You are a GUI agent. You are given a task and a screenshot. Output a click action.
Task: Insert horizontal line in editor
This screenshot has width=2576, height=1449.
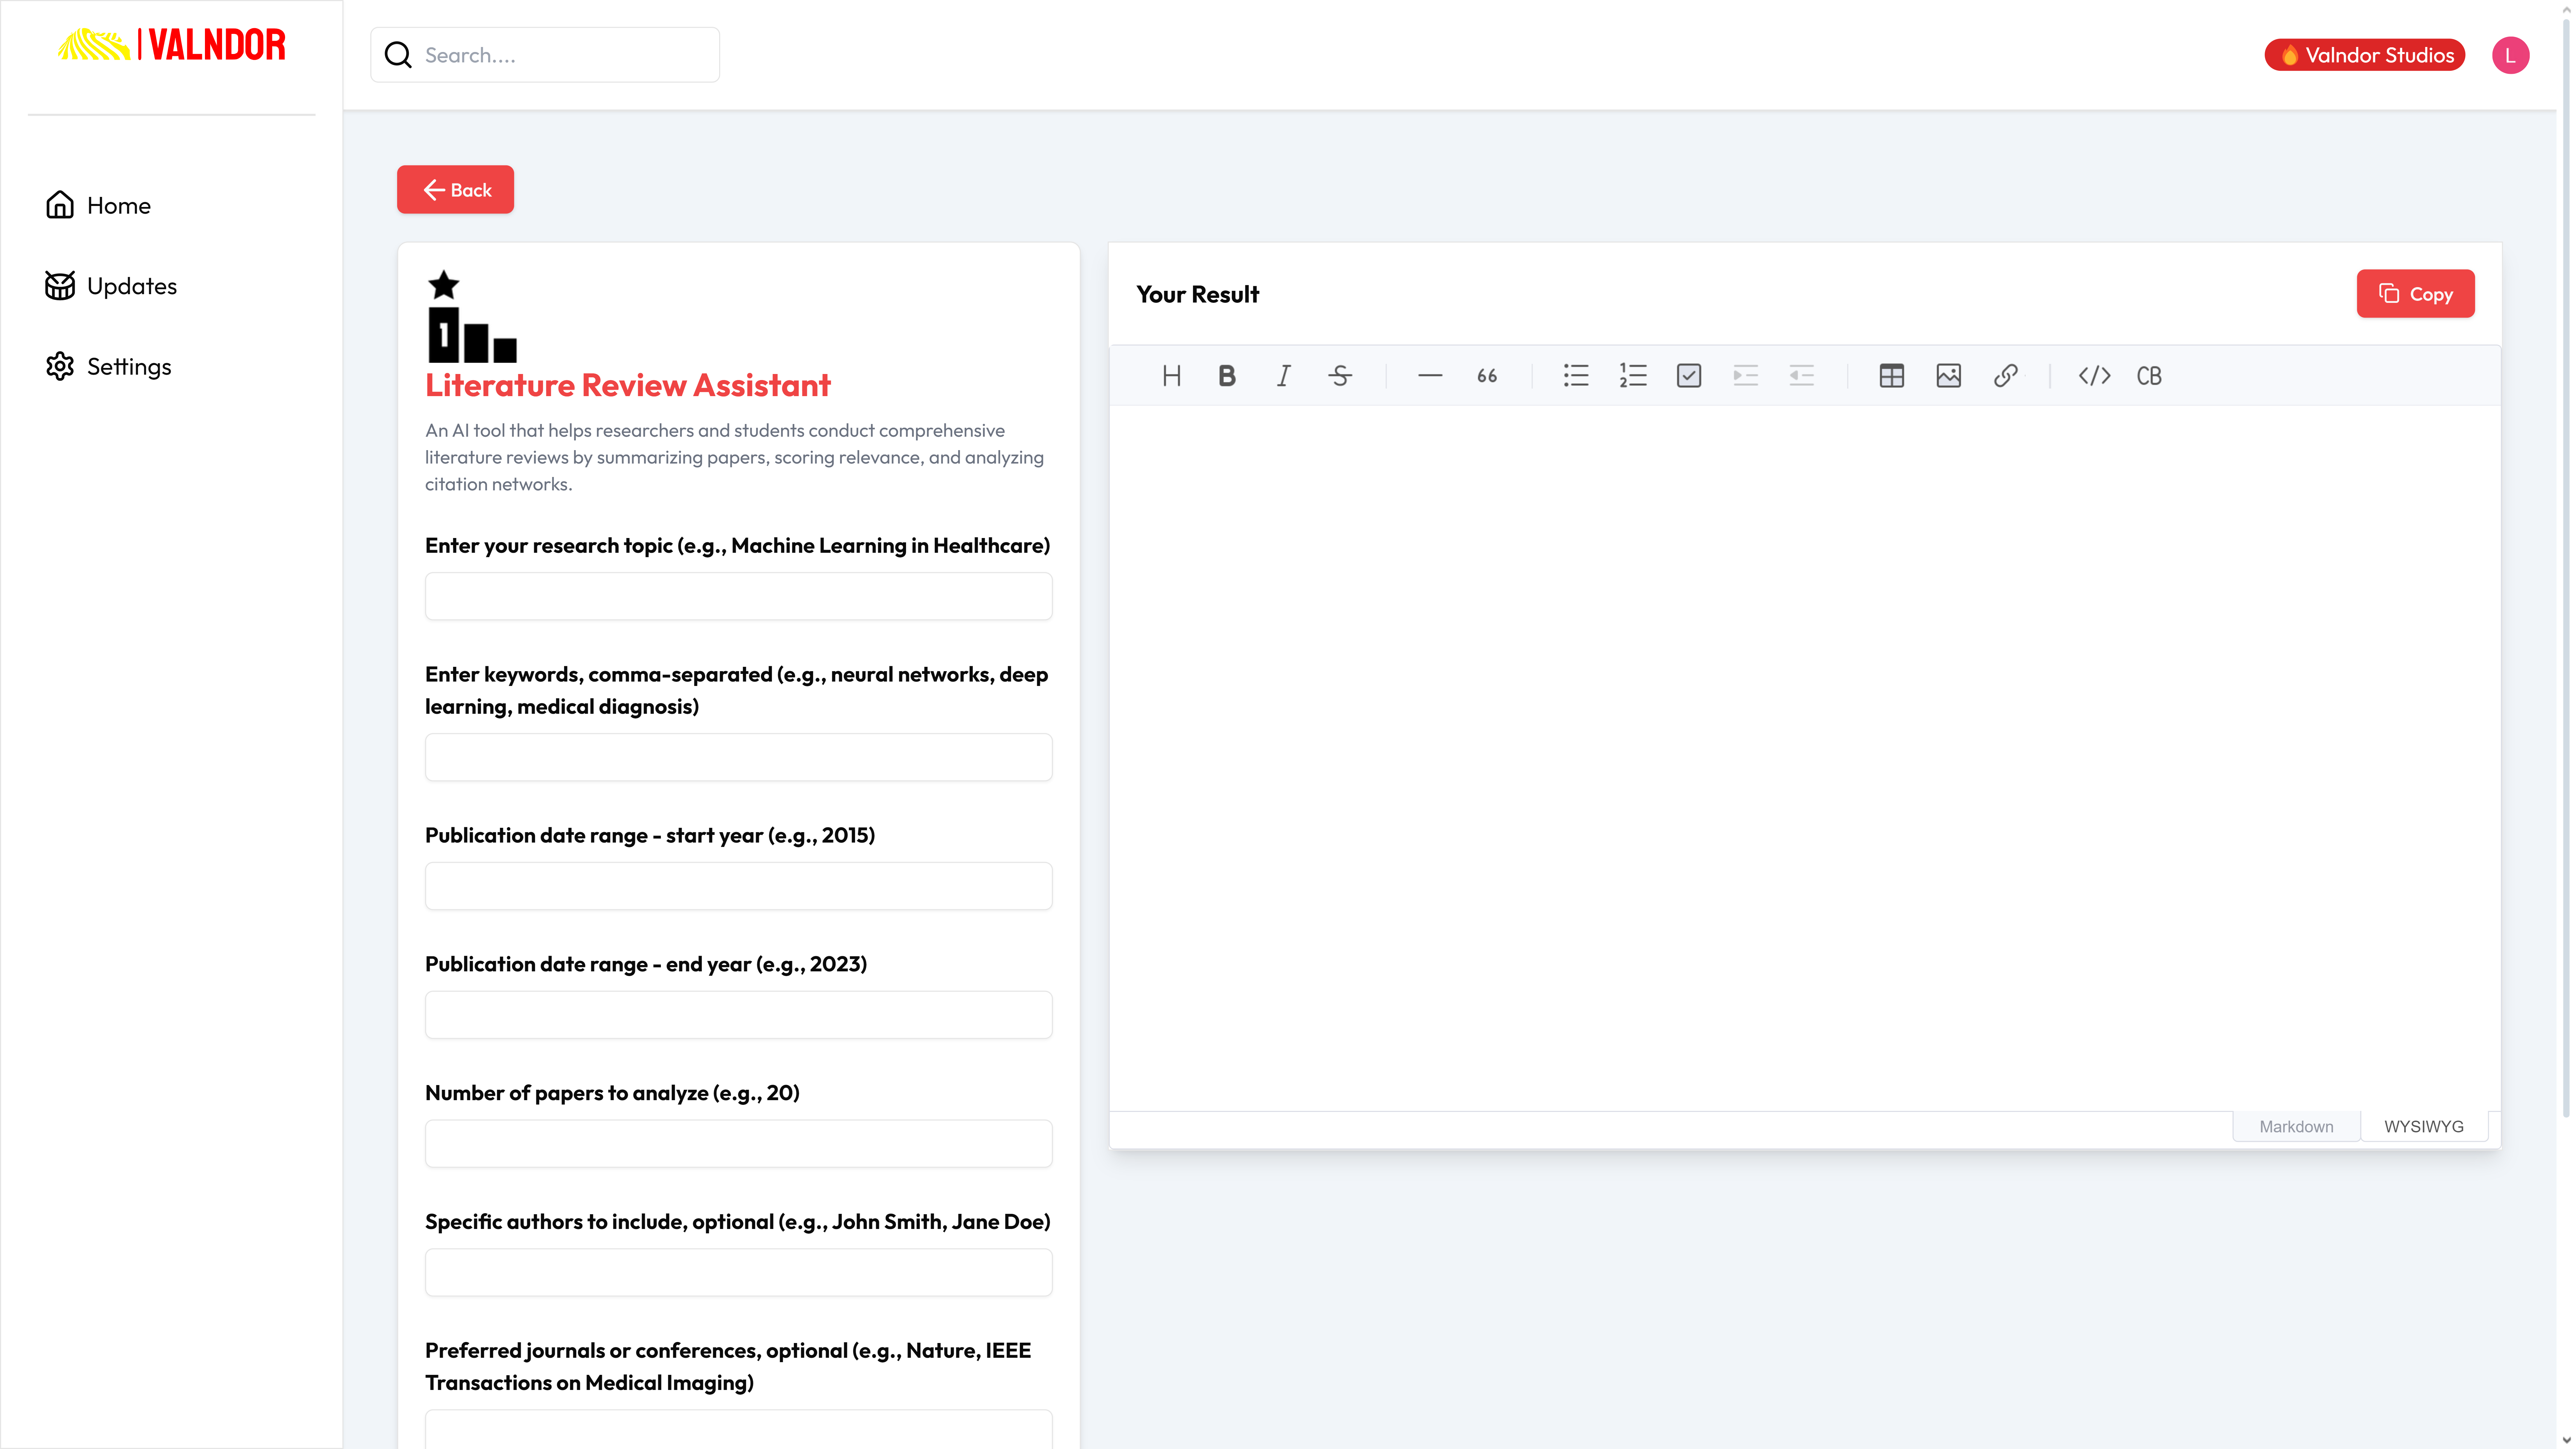1430,376
